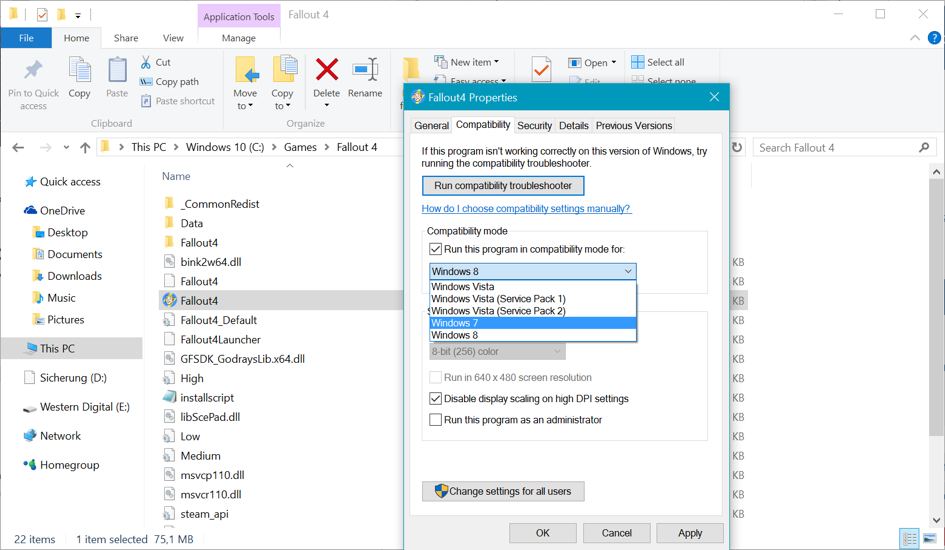Image resolution: width=945 pixels, height=550 pixels.
Task: Open recent locations dropdown arrow
Action: pyautogui.click(x=66, y=148)
